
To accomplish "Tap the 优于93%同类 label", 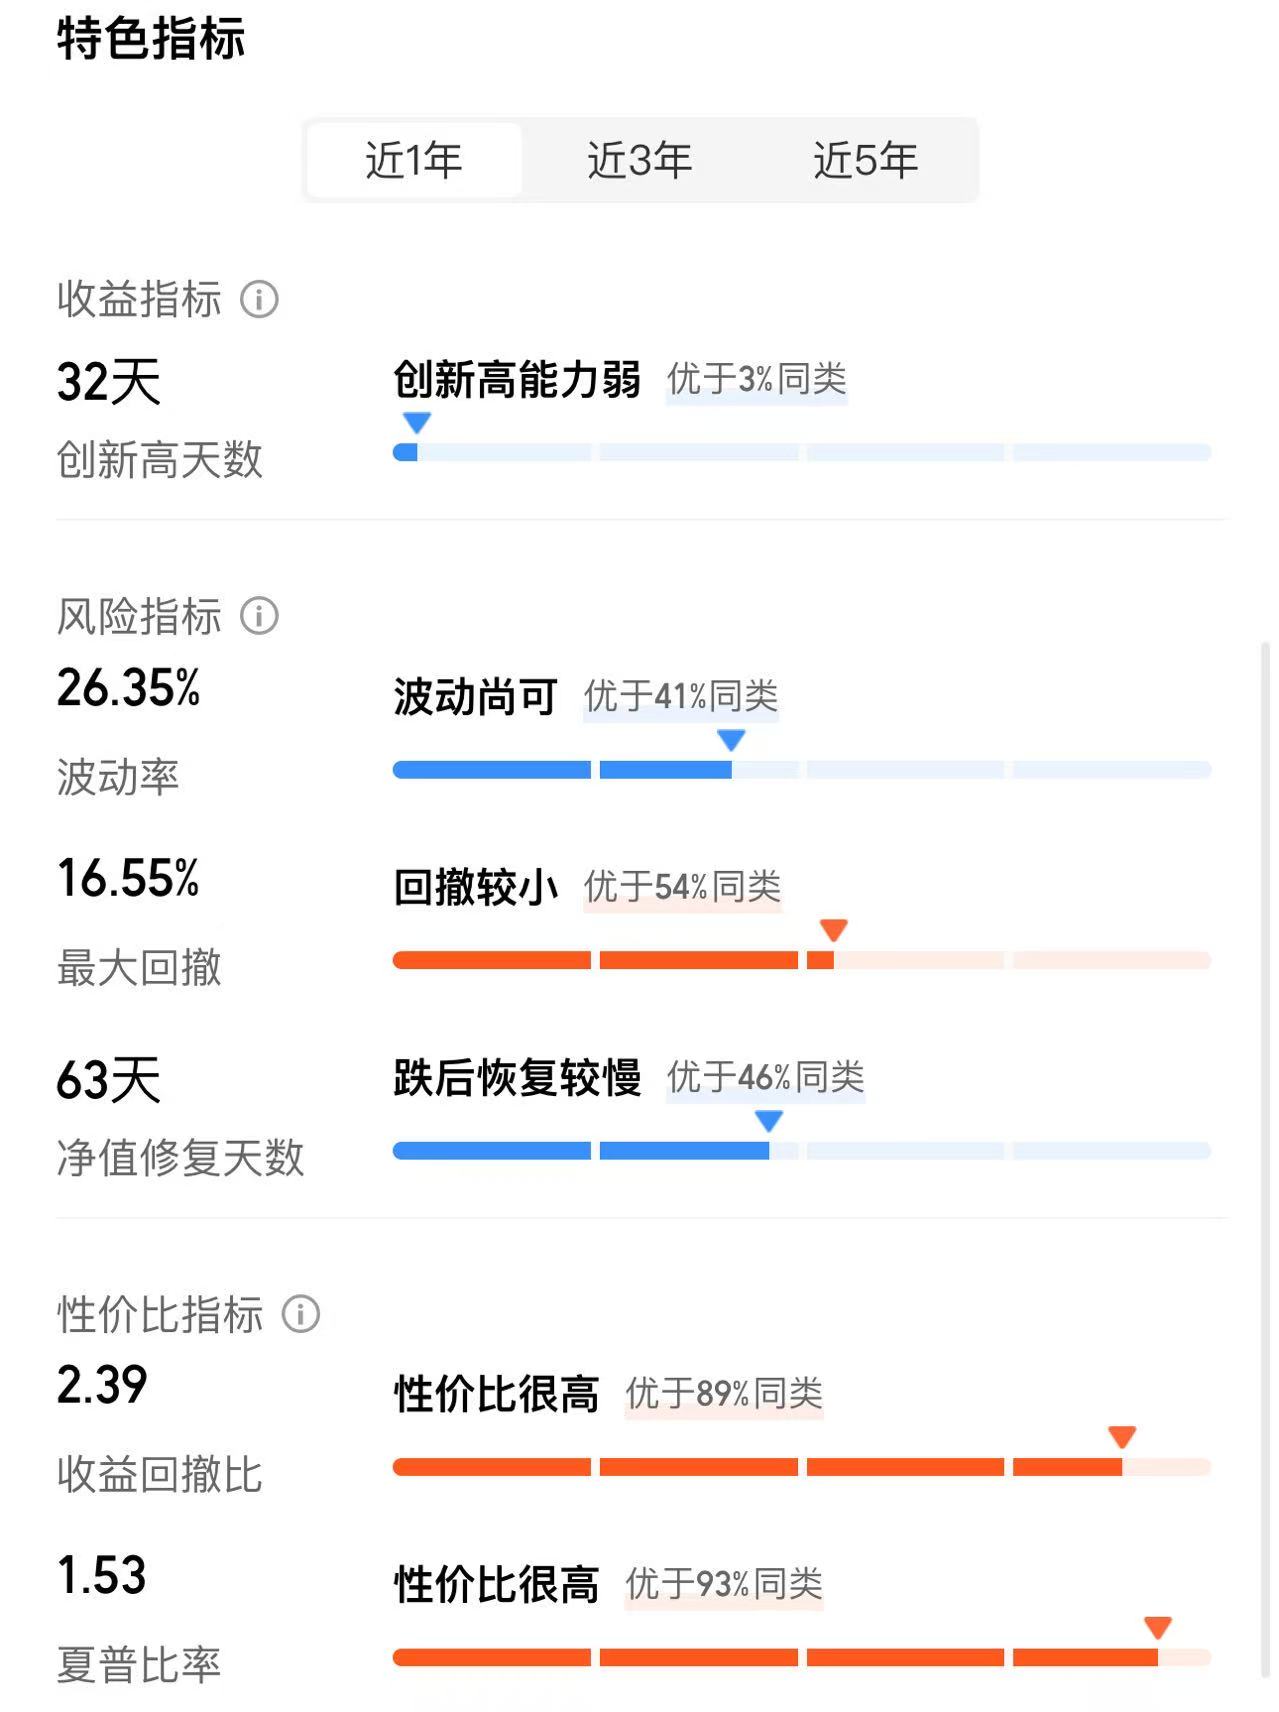I will 724,1584.
